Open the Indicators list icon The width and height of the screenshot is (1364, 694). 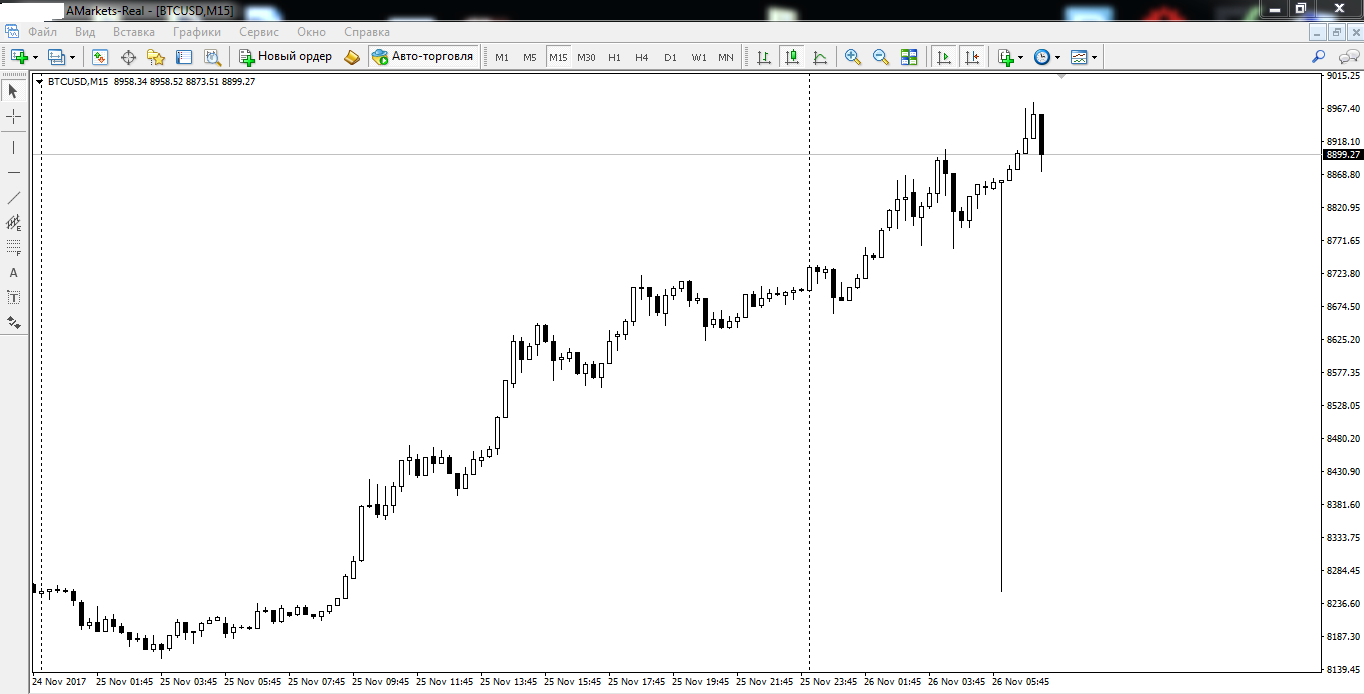click(1005, 57)
